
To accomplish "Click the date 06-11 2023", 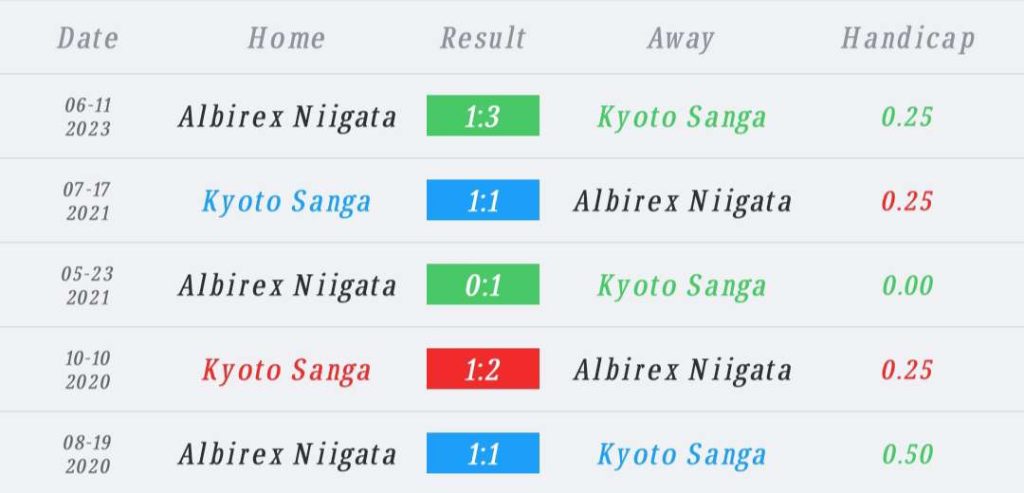I will click(88, 116).
